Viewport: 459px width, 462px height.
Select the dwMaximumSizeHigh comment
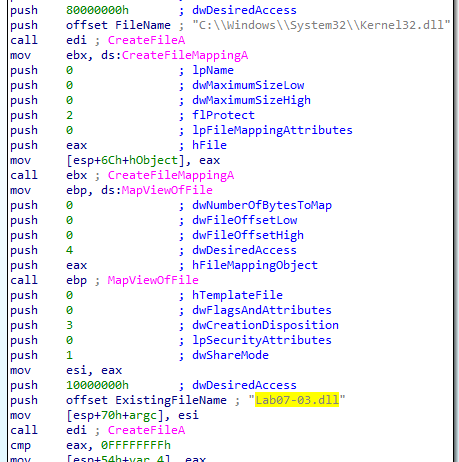click(251, 100)
